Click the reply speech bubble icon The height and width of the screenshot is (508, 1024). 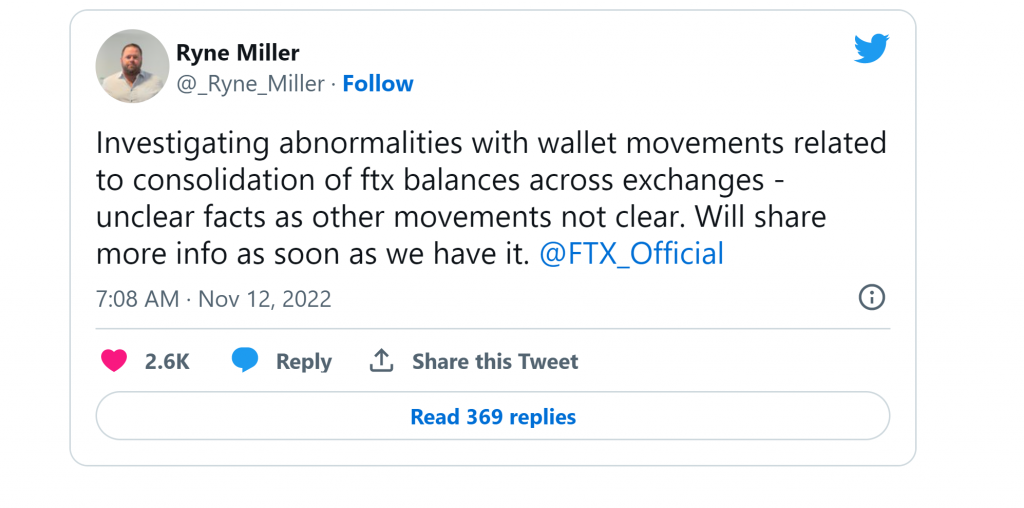245,360
